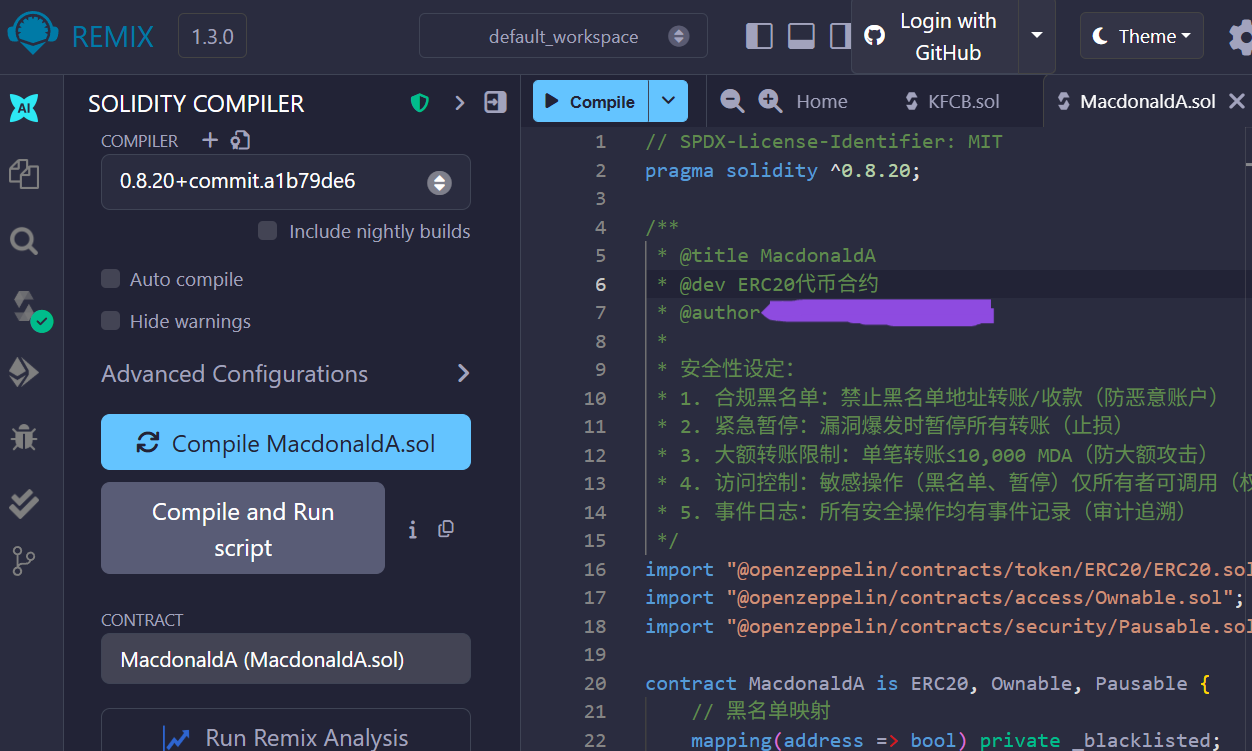Click the 1.3.0 version badge
Image resolution: width=1252 pixels, height=751 pixels.
pyautogui.click(x=212, y=36)
